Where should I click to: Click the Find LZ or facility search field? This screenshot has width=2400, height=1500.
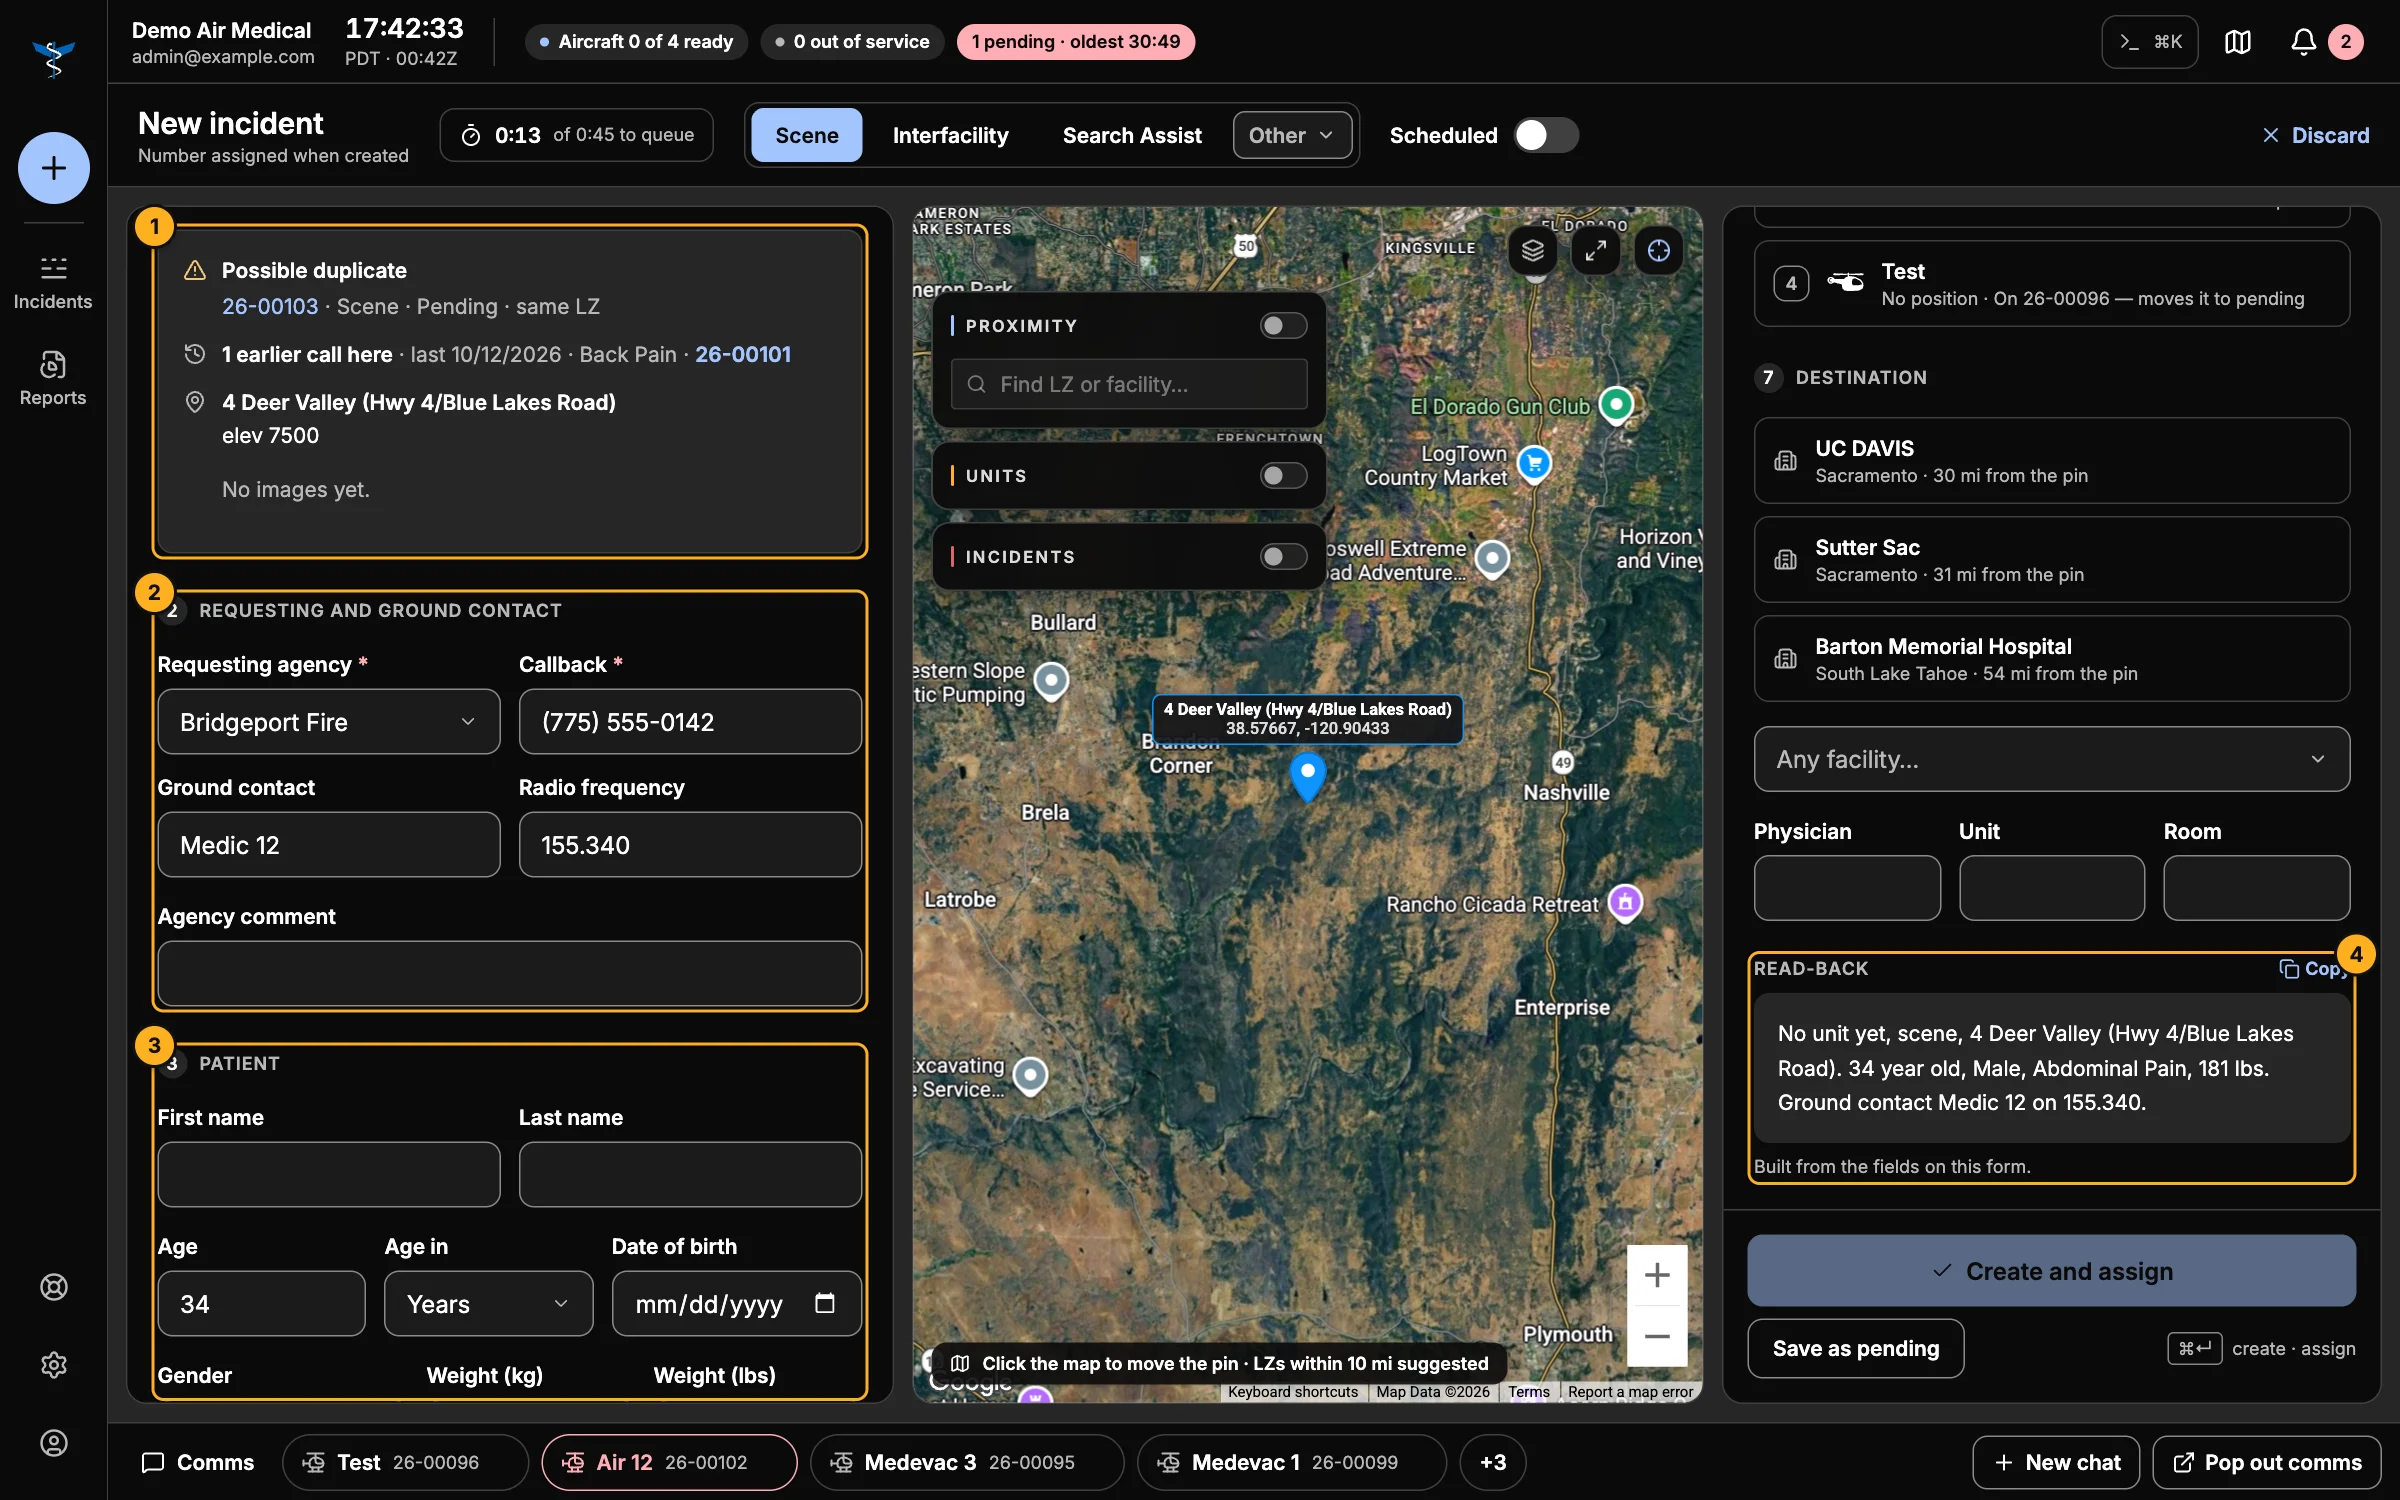tap(1129, 384)
